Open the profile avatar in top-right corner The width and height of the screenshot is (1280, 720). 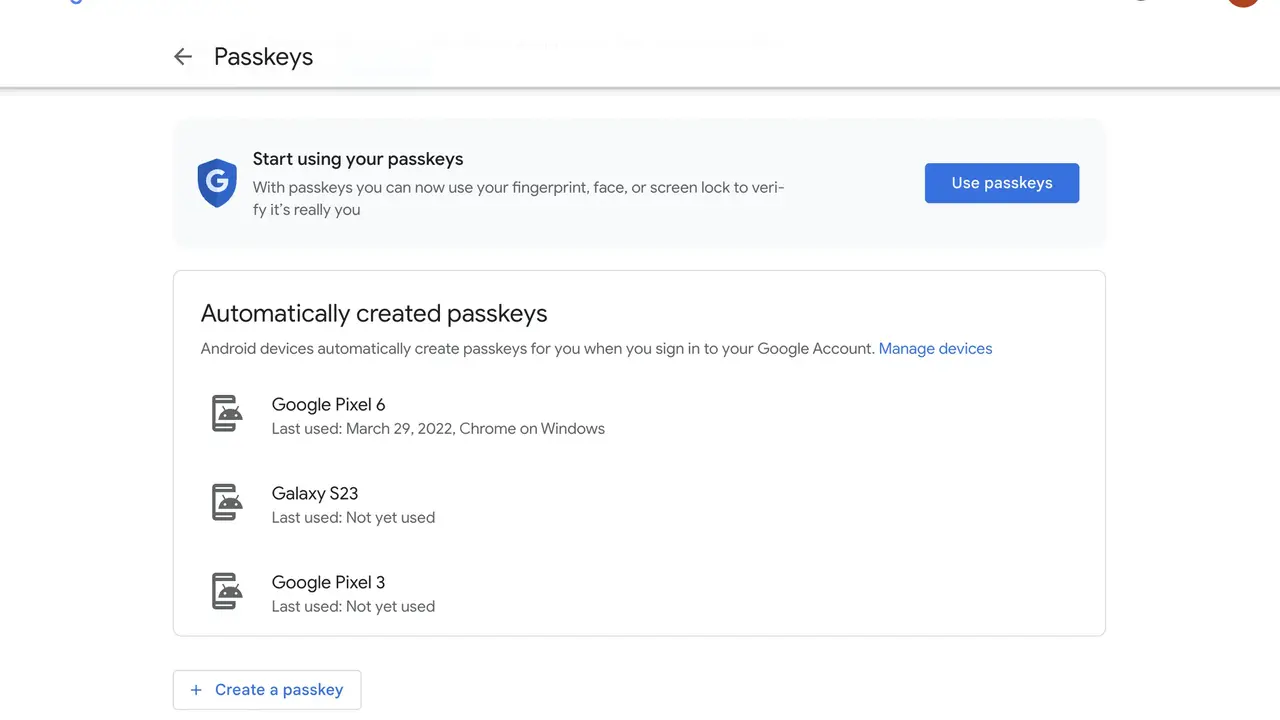(1243, 3)
